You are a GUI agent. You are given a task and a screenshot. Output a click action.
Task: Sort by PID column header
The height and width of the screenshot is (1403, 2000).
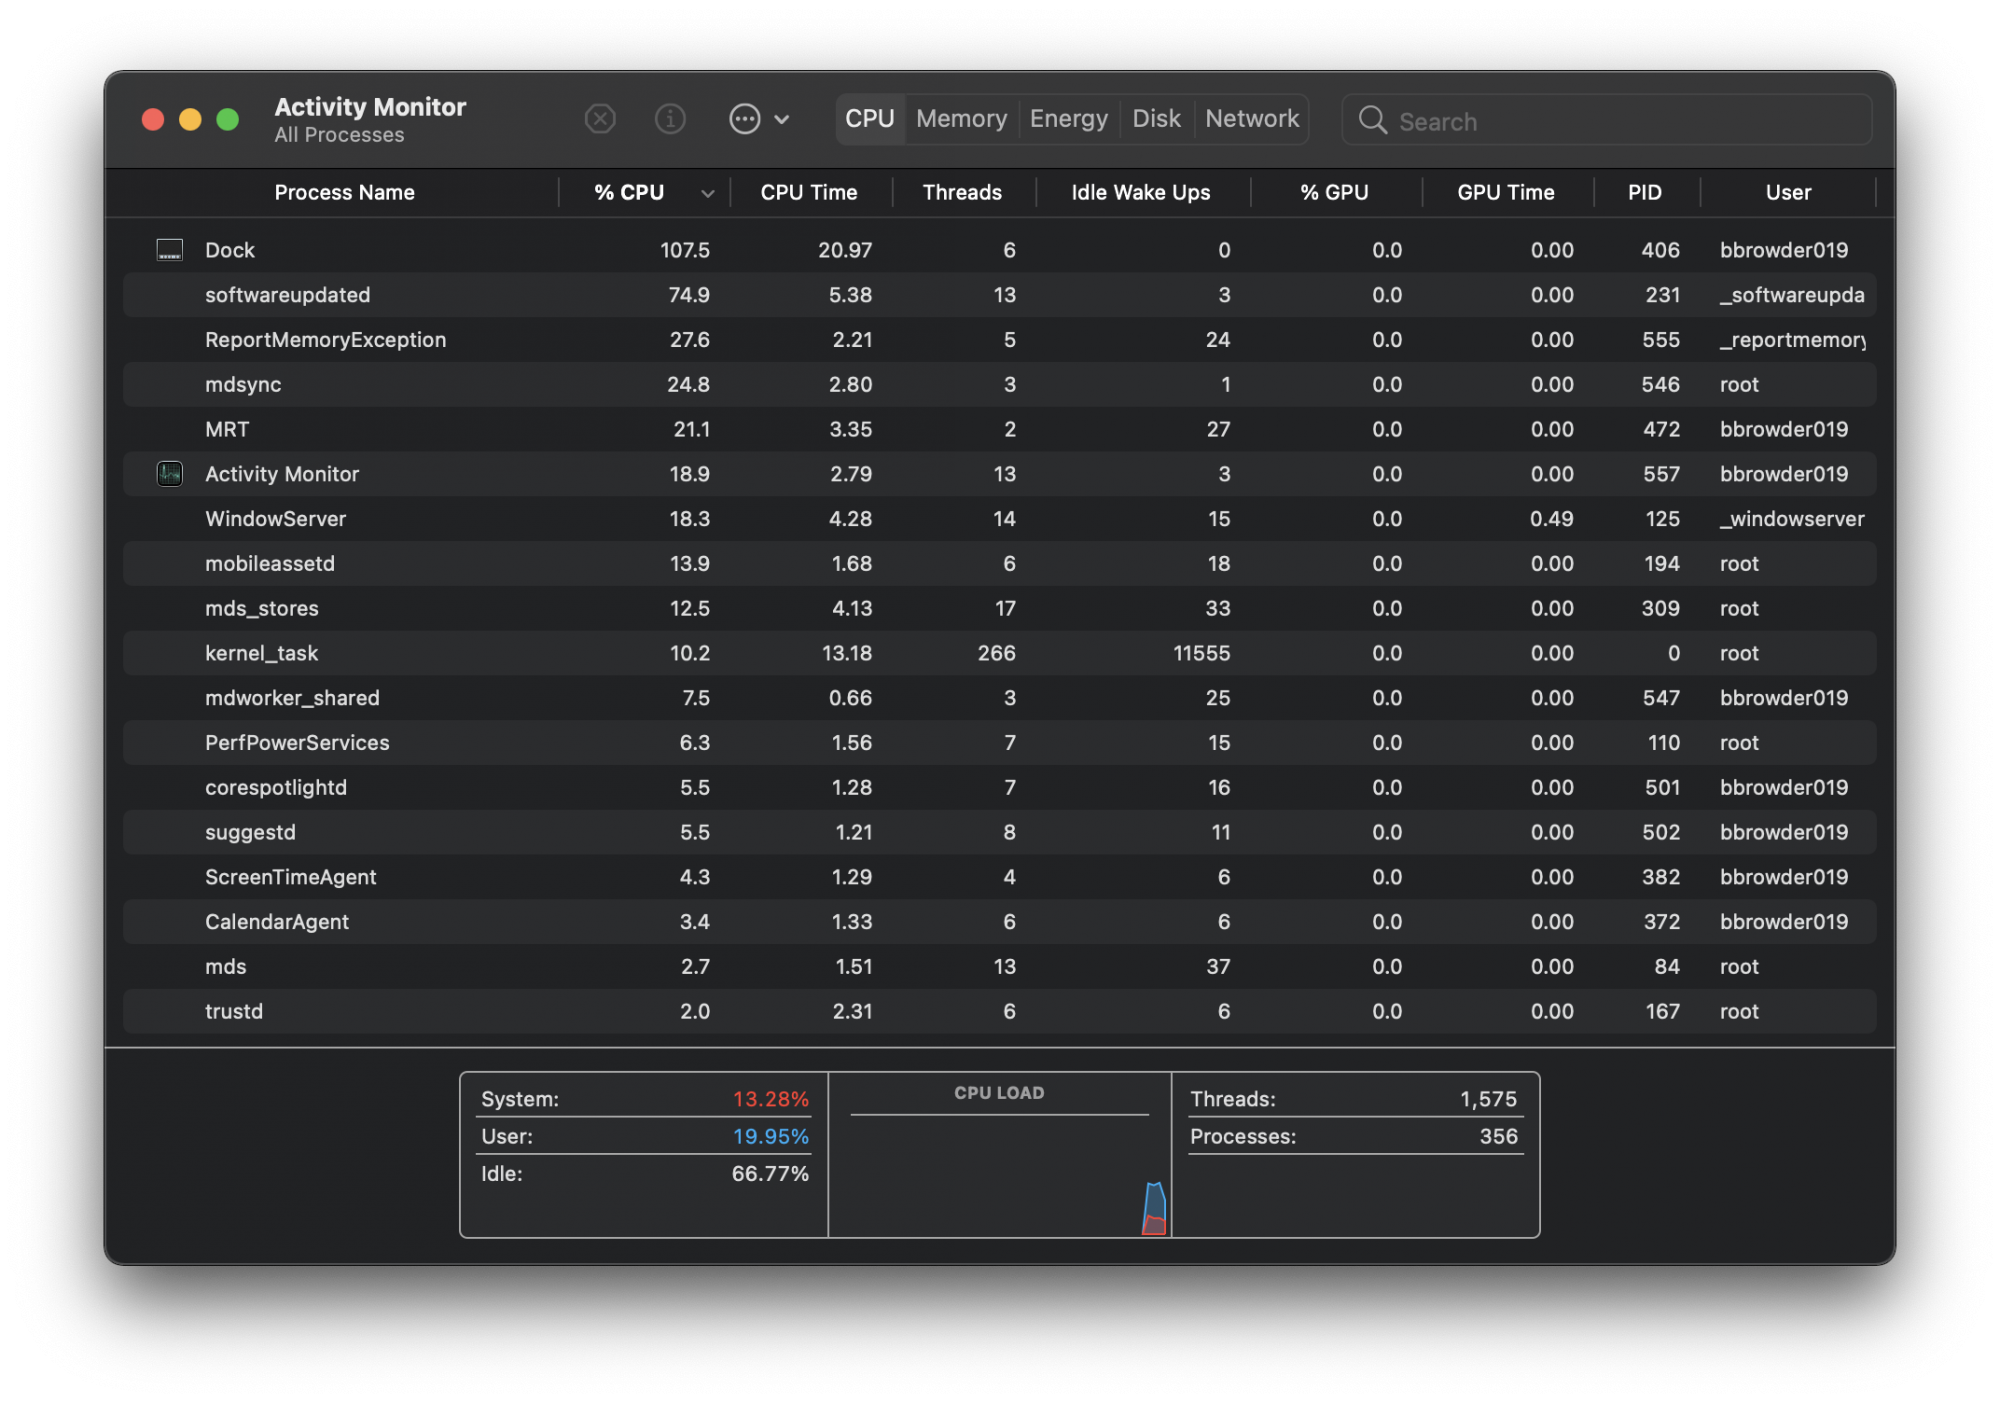(1645, 192)
